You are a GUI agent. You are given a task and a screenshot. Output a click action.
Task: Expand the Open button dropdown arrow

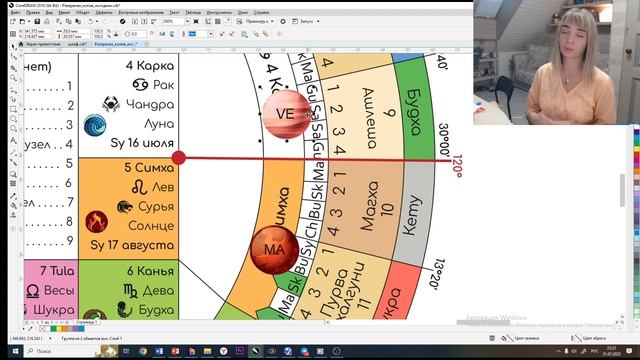(x=29, y=21)
